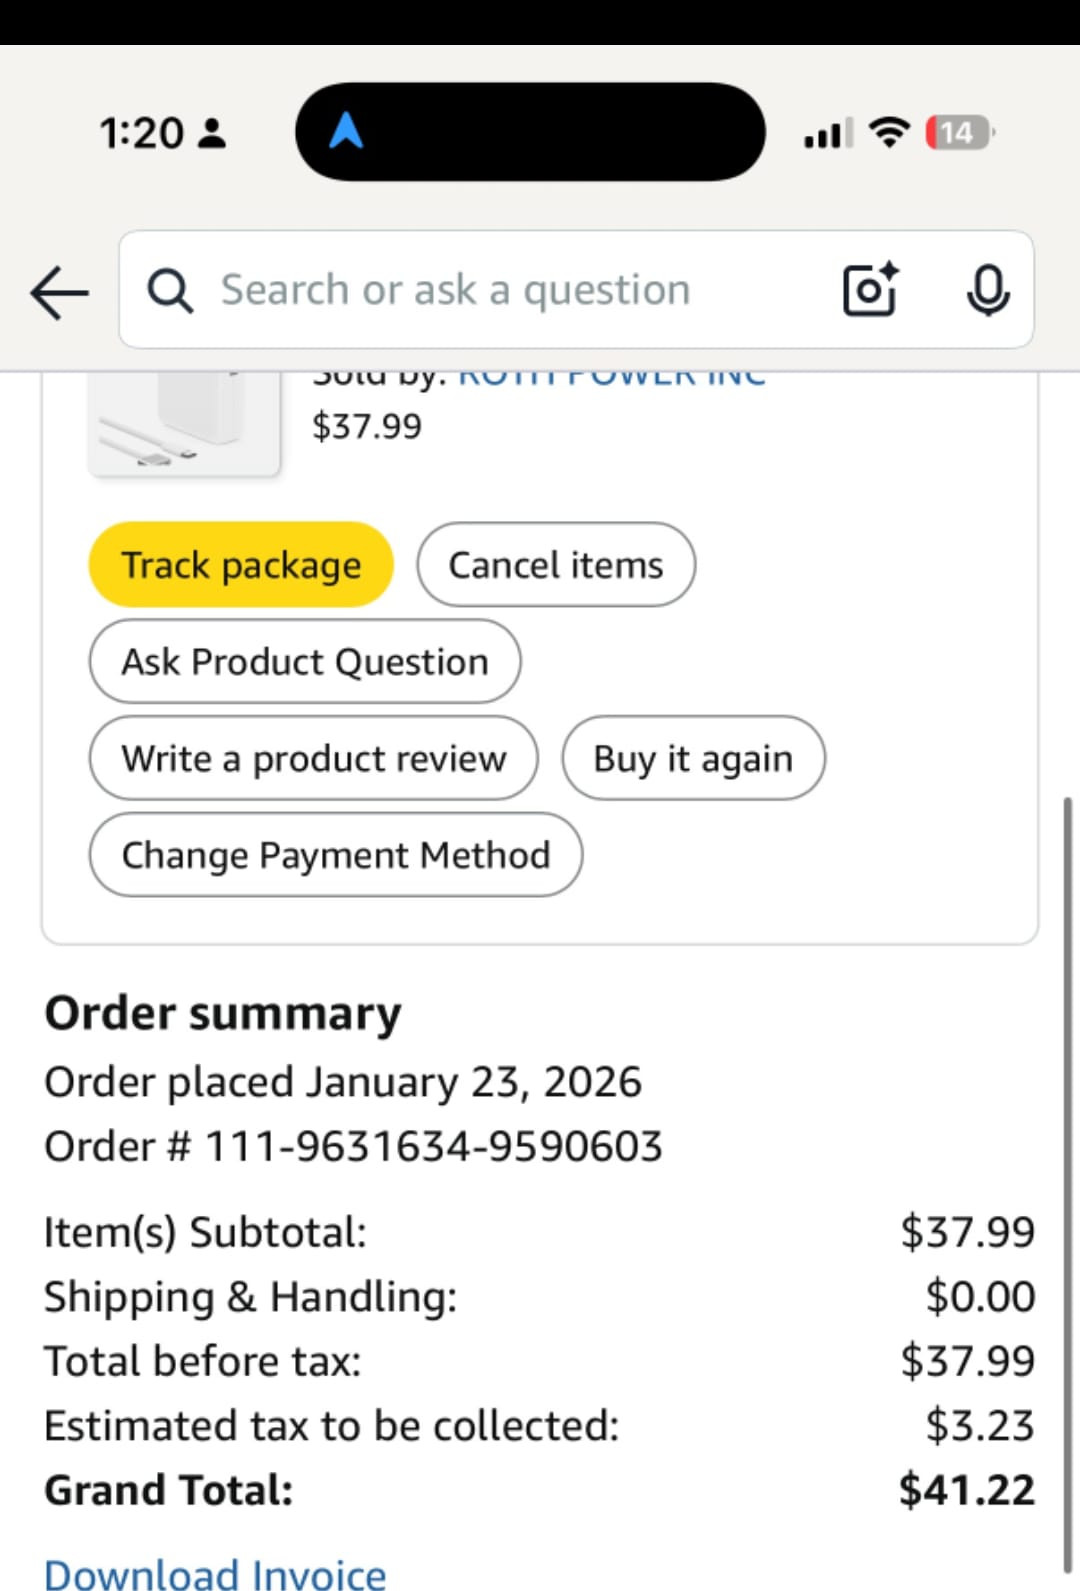Tap the blue location arrow indicator
This screenshot has width=1080, height=1591.
pyautogui.click(x=346, y=131)
